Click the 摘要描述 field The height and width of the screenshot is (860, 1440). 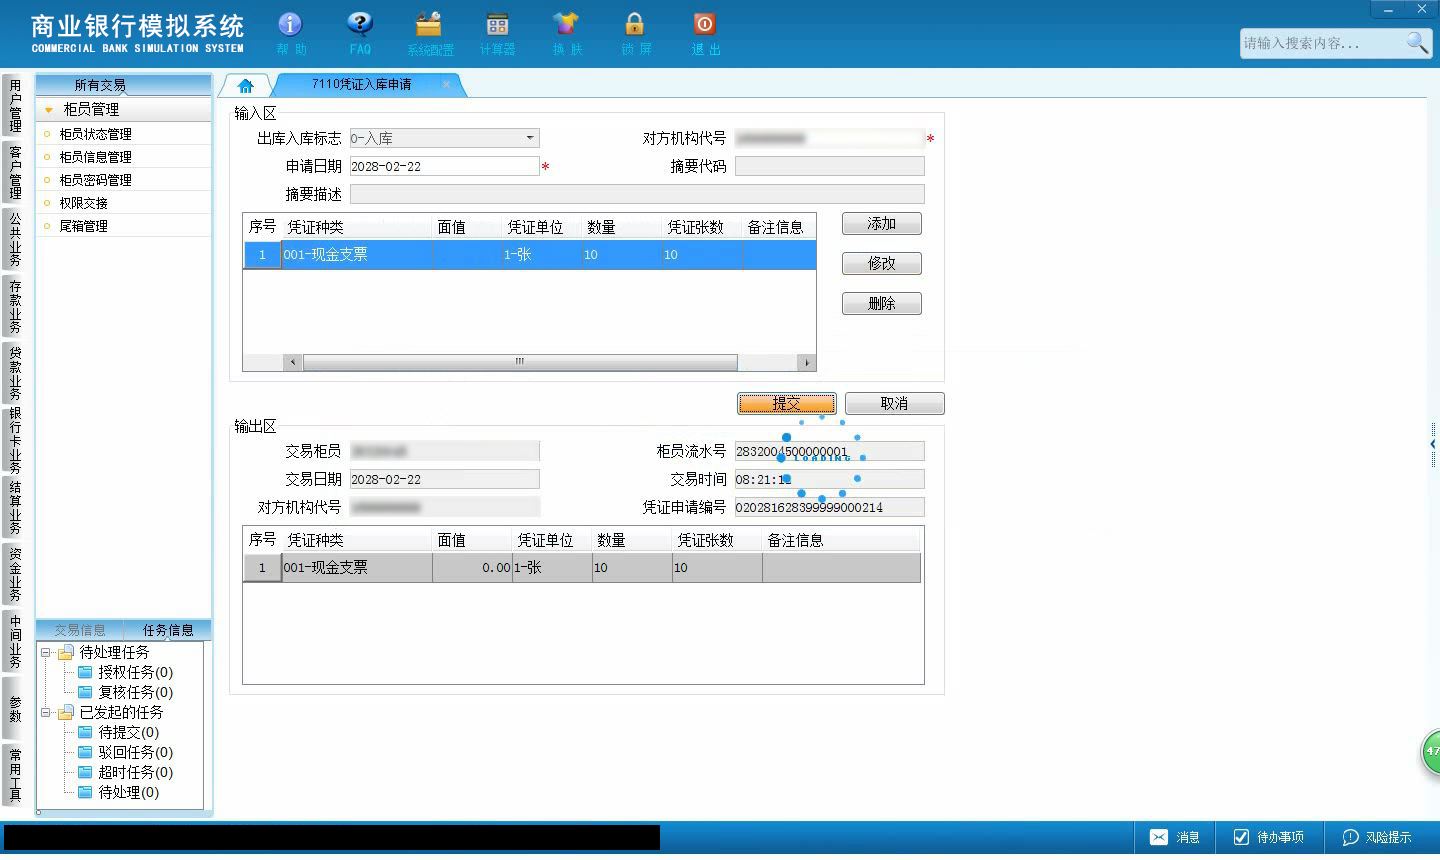pyautogui.click(x=637, y=194)
